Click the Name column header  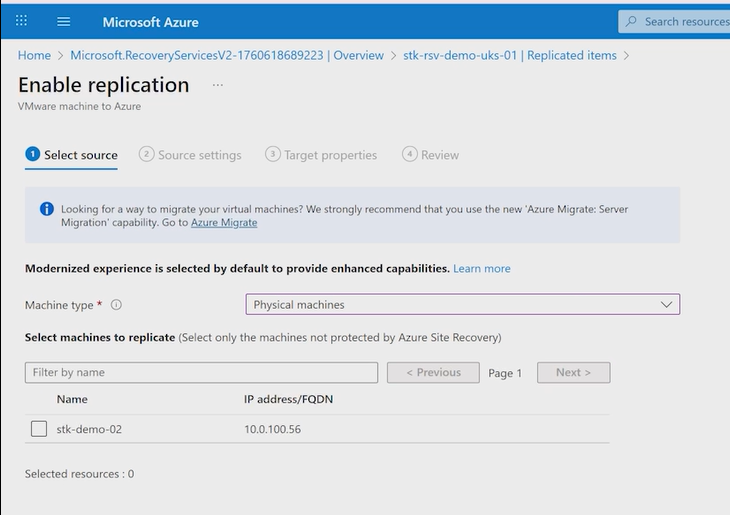[72, 400]
